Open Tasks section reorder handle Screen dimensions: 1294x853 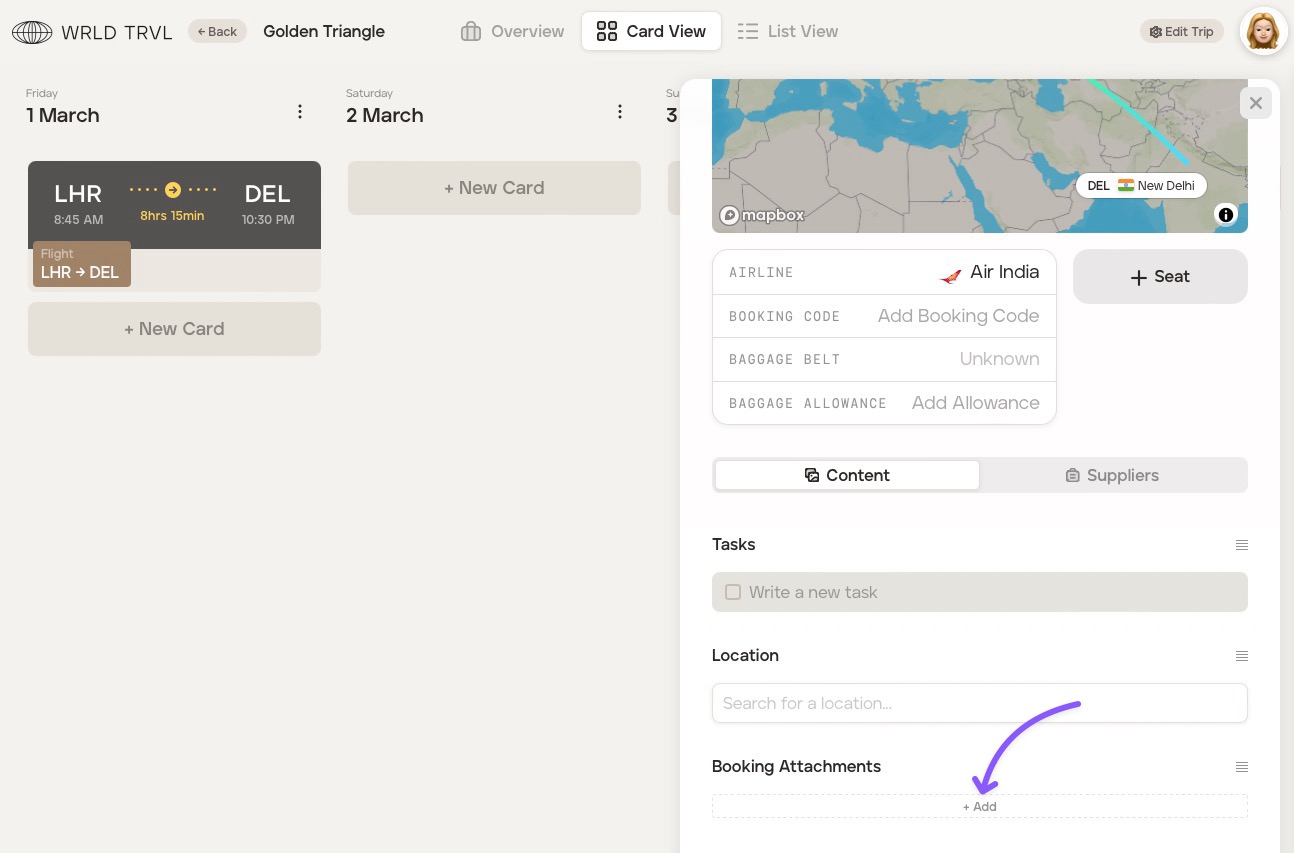pyautogui.click(x=1241, y=545)
